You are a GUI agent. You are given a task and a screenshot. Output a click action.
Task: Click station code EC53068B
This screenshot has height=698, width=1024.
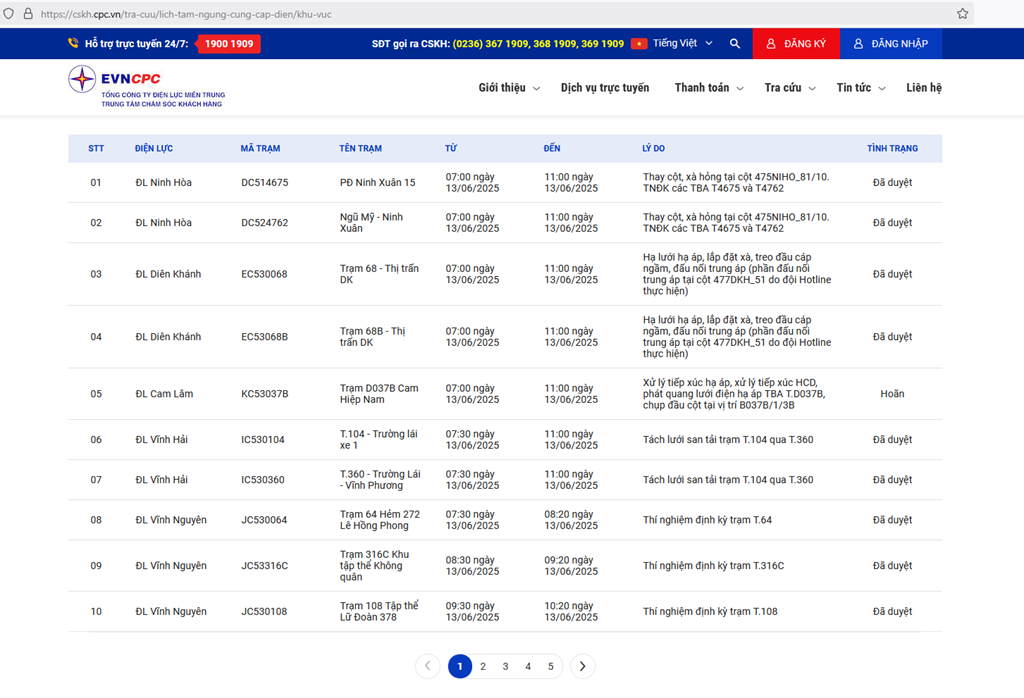(x=264, y=337)
